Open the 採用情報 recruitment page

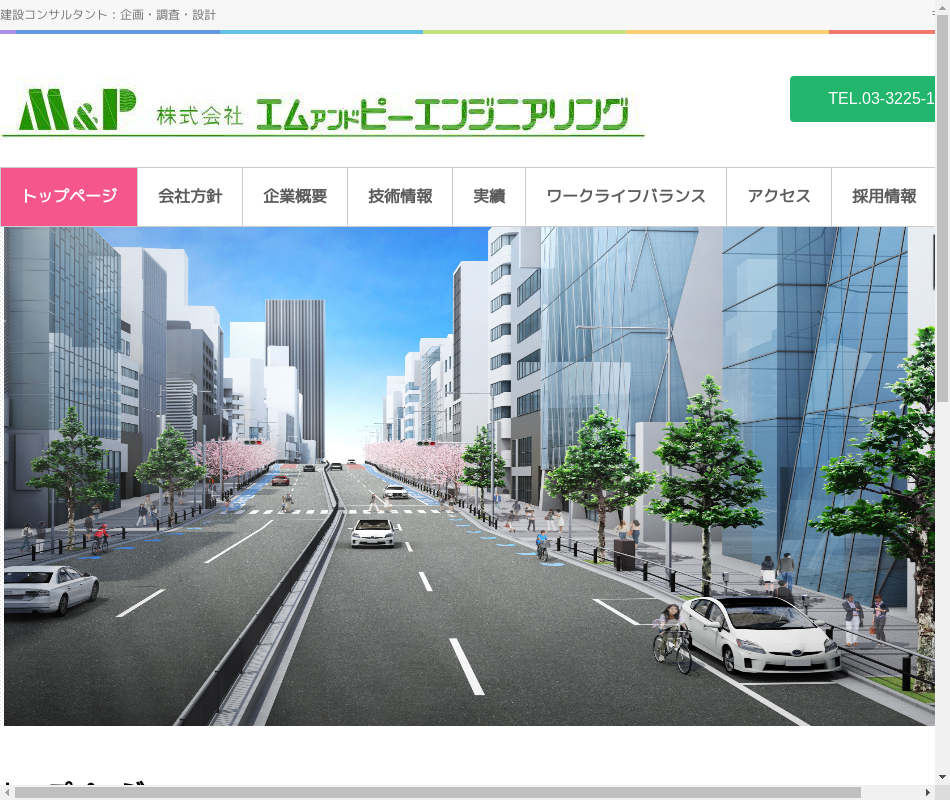tap(884, 197)
